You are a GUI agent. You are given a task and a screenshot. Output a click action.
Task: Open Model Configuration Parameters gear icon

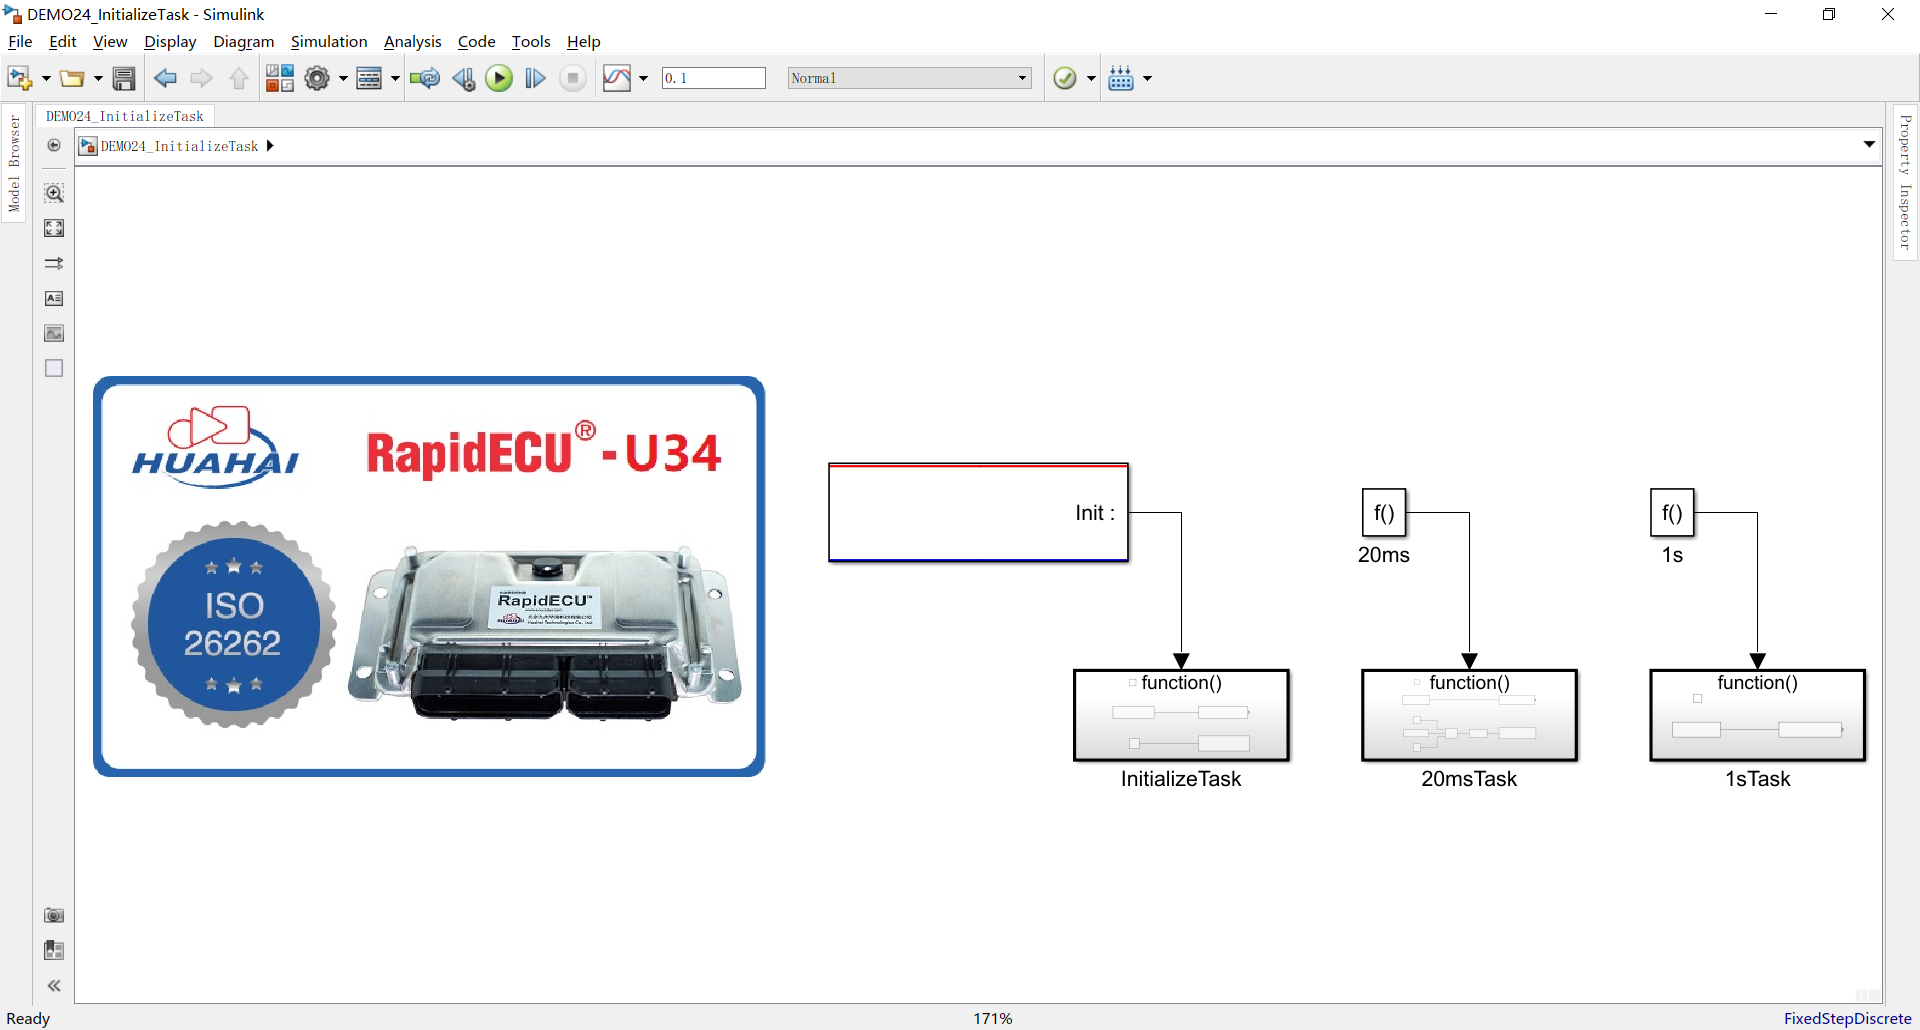[317, 78]
